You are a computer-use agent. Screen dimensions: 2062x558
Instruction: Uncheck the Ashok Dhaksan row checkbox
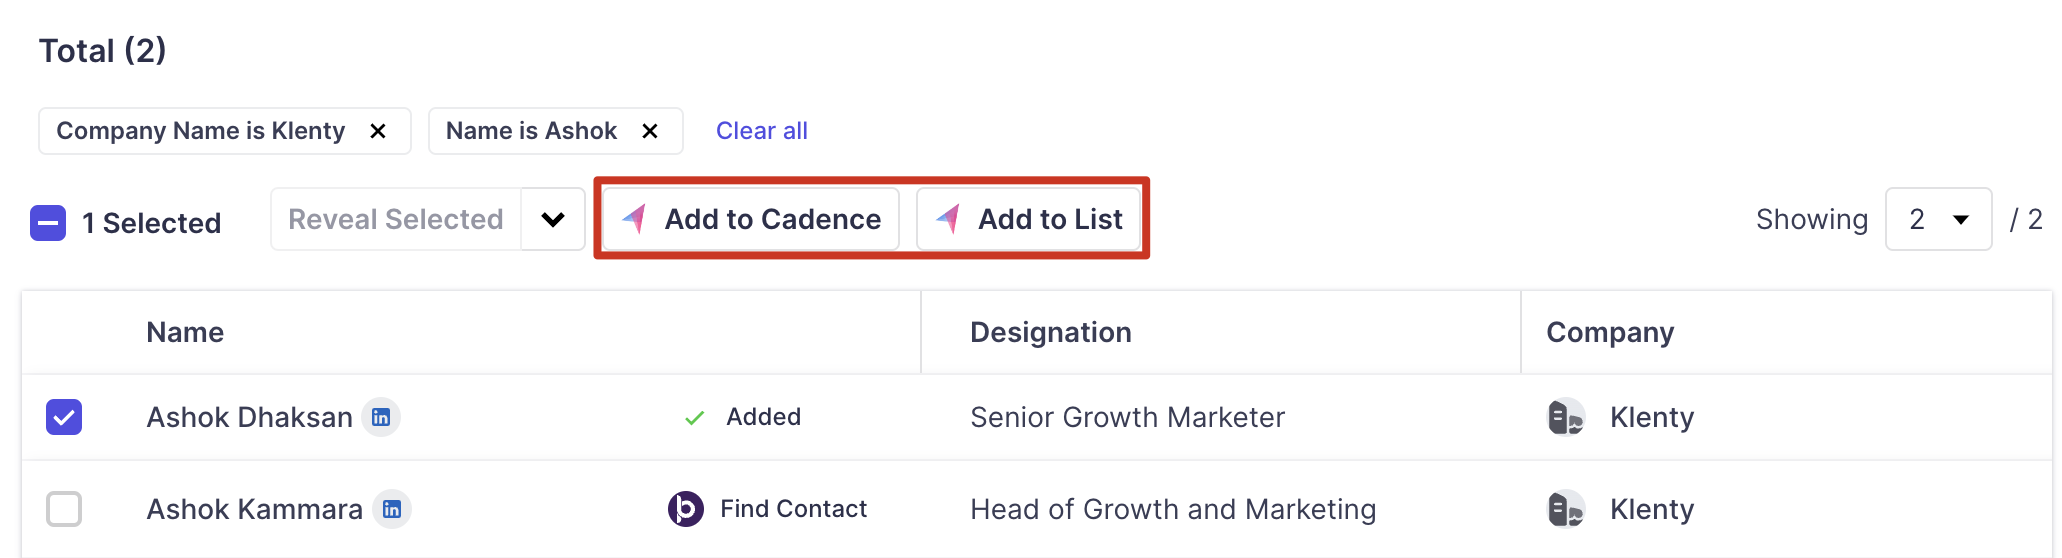pos(64,417)
